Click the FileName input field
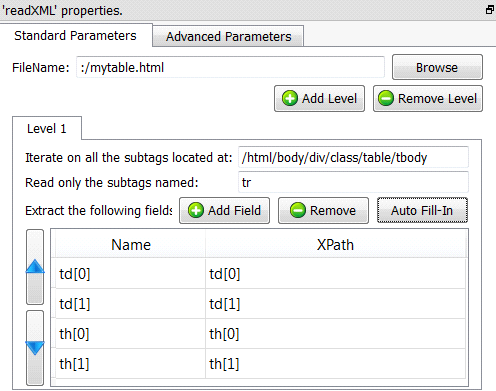 click(230, 67)
